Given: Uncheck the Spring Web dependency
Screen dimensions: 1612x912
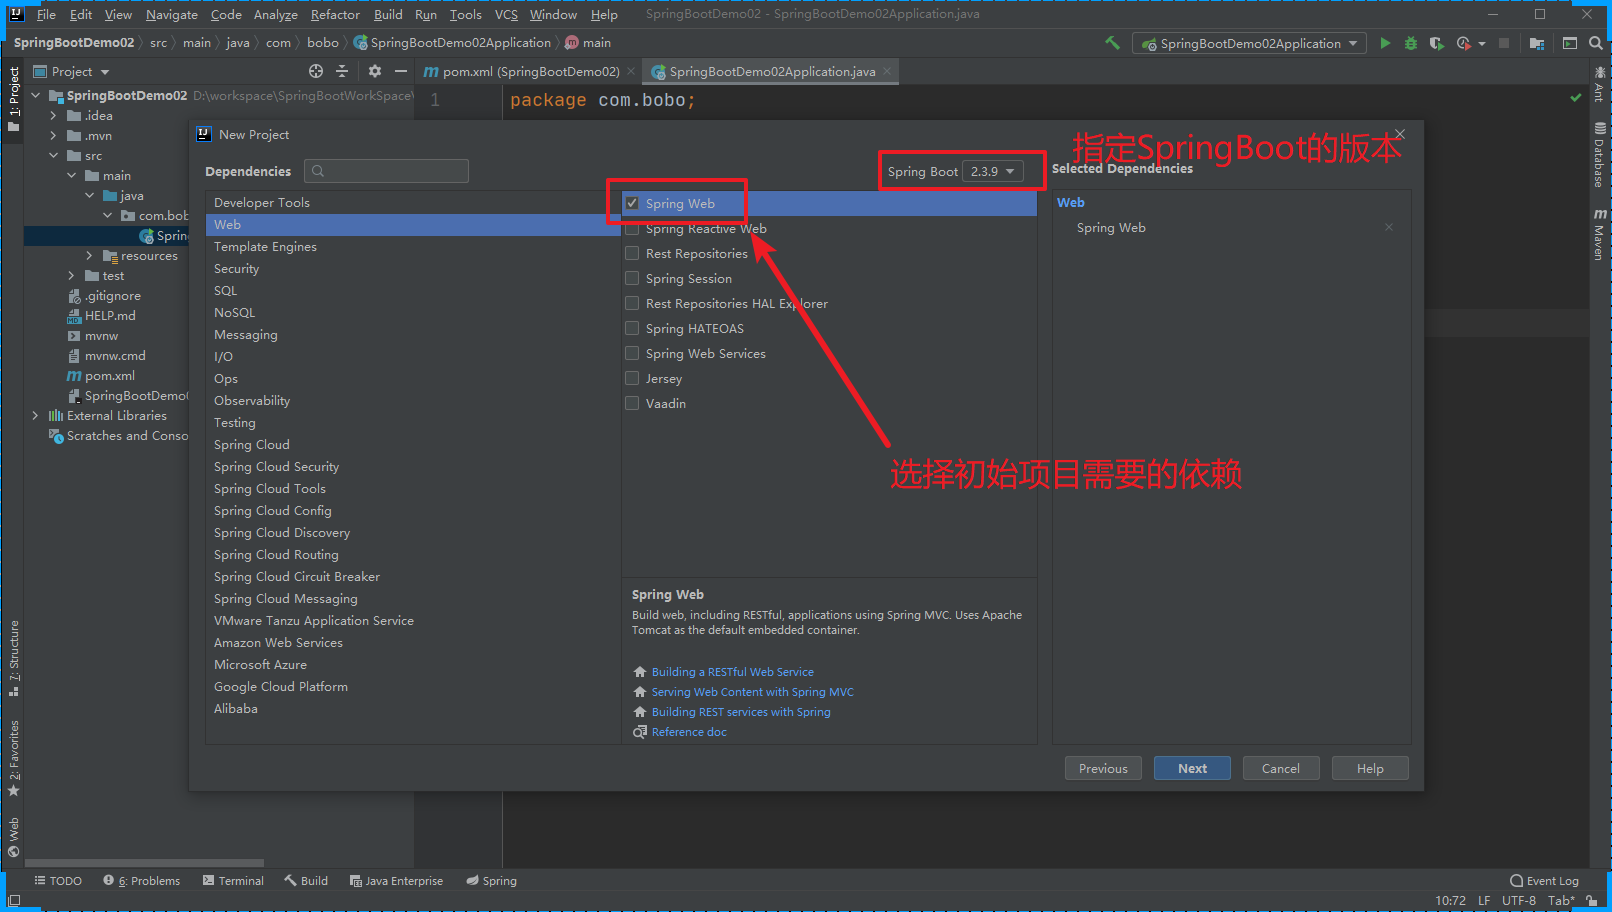Looking at the screenshot, I should (632, 203).
